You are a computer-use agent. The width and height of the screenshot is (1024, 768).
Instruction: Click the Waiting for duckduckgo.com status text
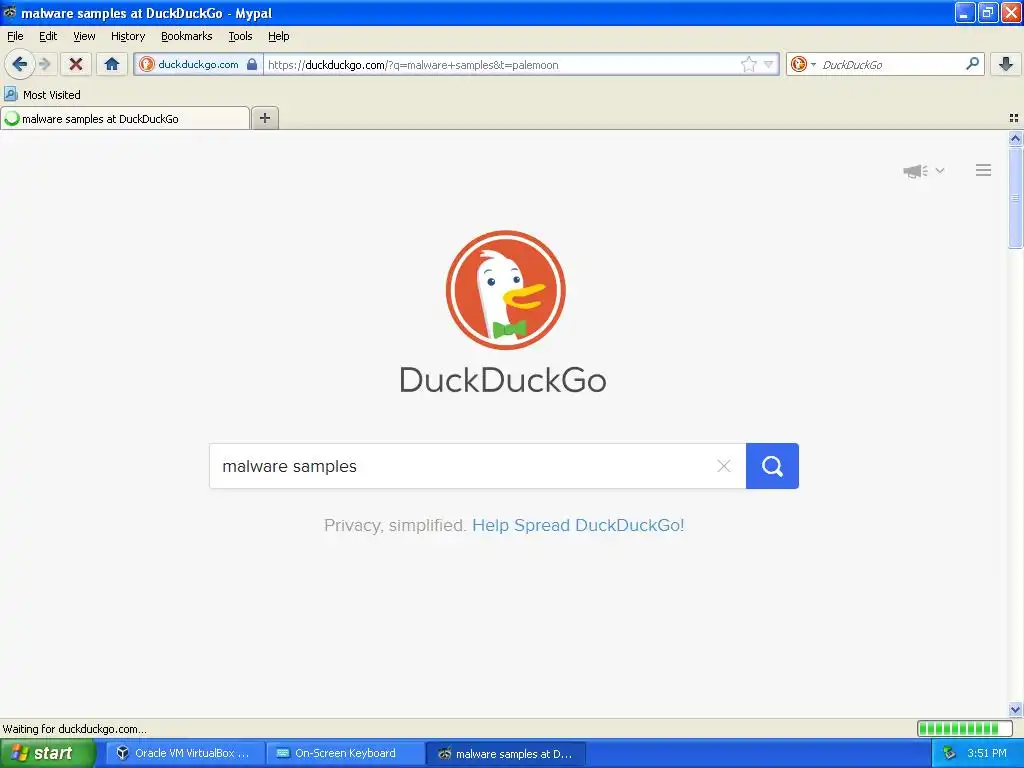tap(74, 729)
